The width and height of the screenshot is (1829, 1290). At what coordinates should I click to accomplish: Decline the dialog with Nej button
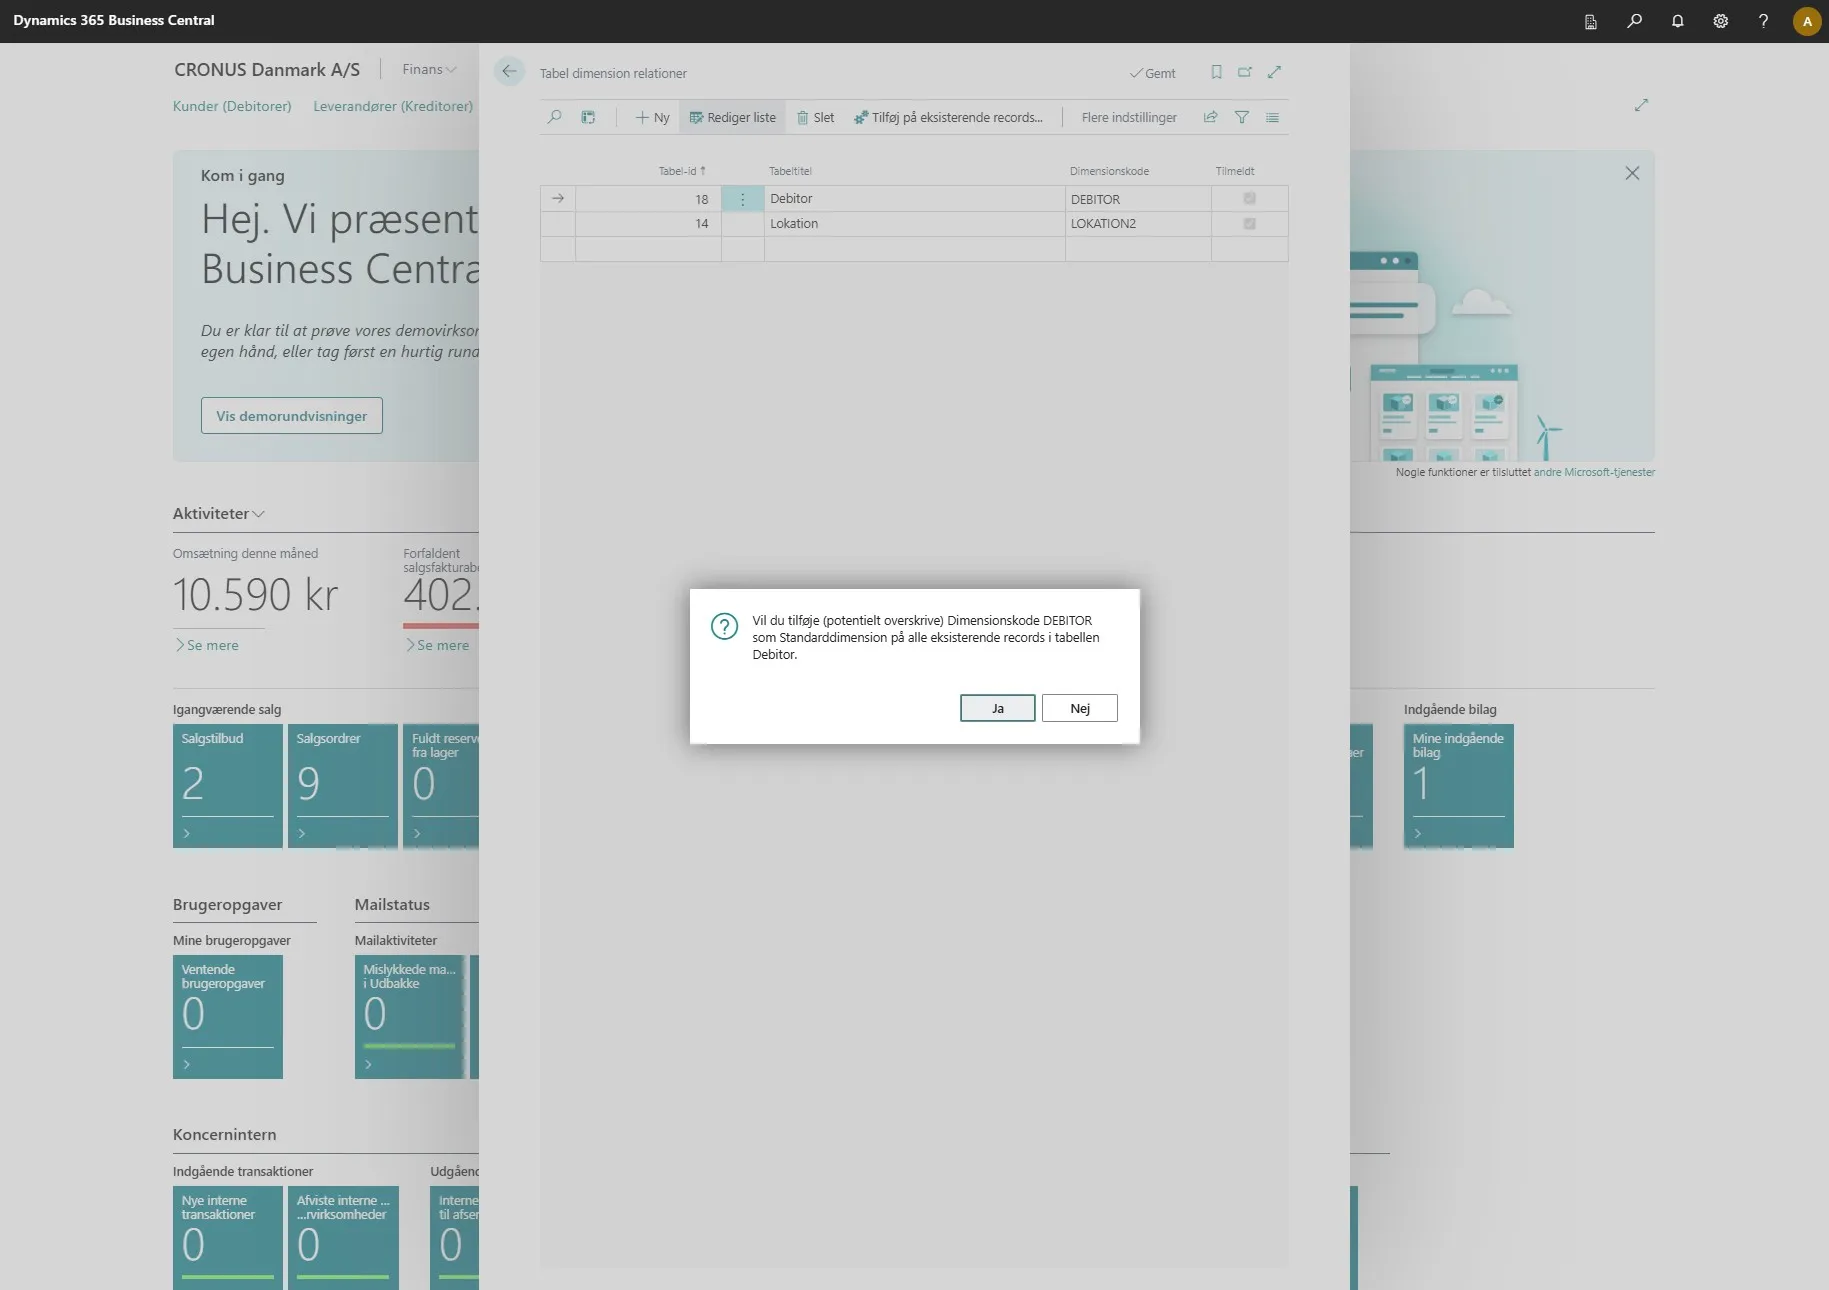[1079, 708]
